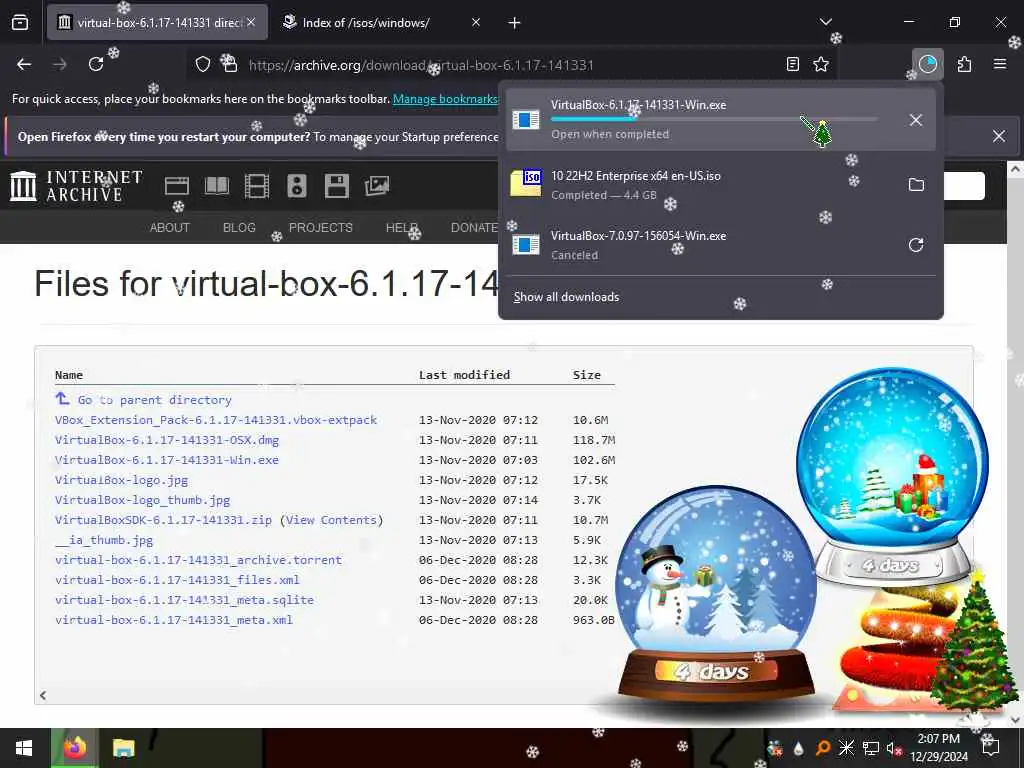Viewport: 1024px width, 768px height.
Task: Open virtual-box-6.1.17-141331_meta.sqlite
Action: [184, 600]
